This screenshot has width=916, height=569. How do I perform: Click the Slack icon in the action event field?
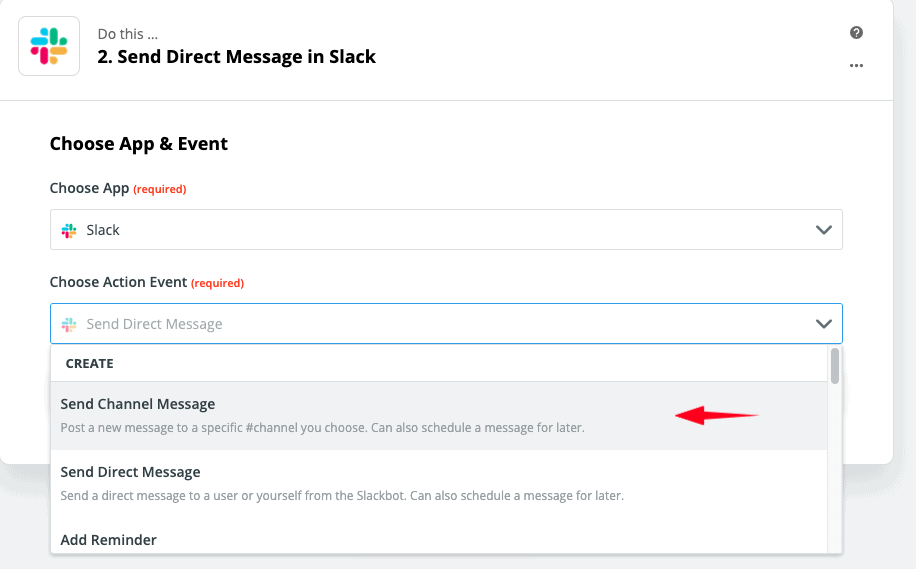69,324
